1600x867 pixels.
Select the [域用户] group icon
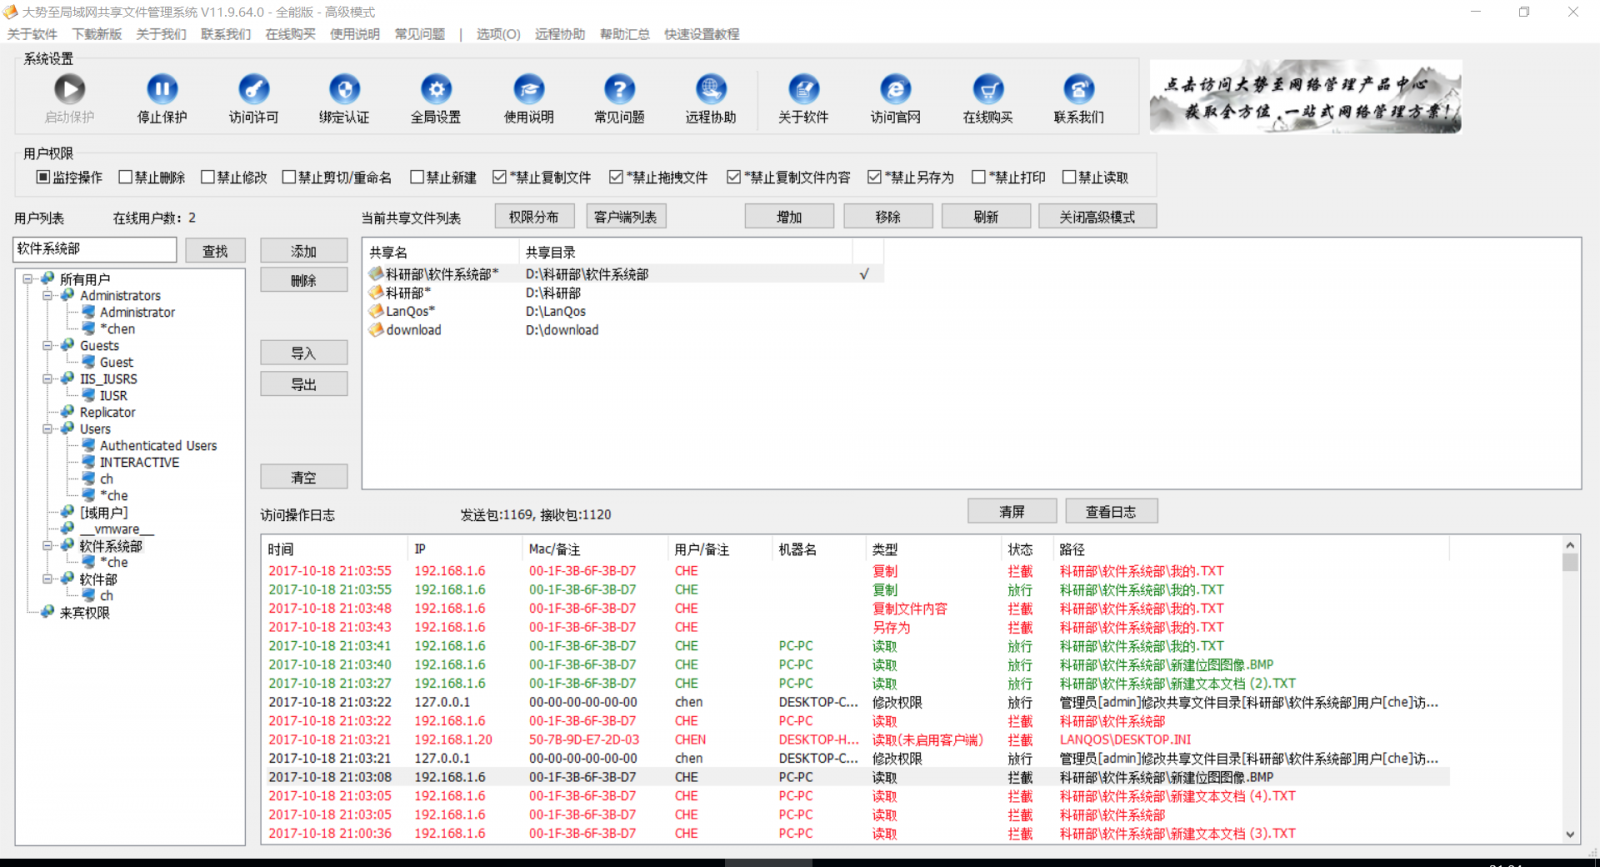click(67, 512)
